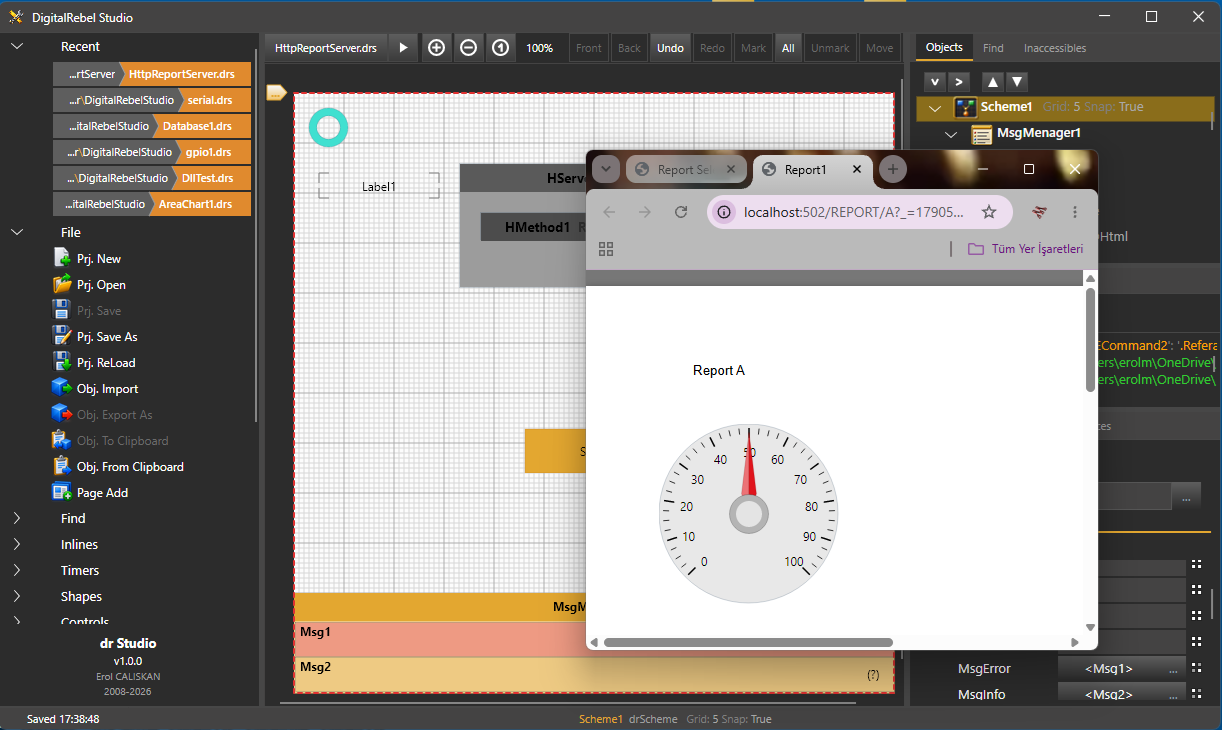1222x730 pixels.
Task: Click the zoom out minus icon
Action: (468, 47)
